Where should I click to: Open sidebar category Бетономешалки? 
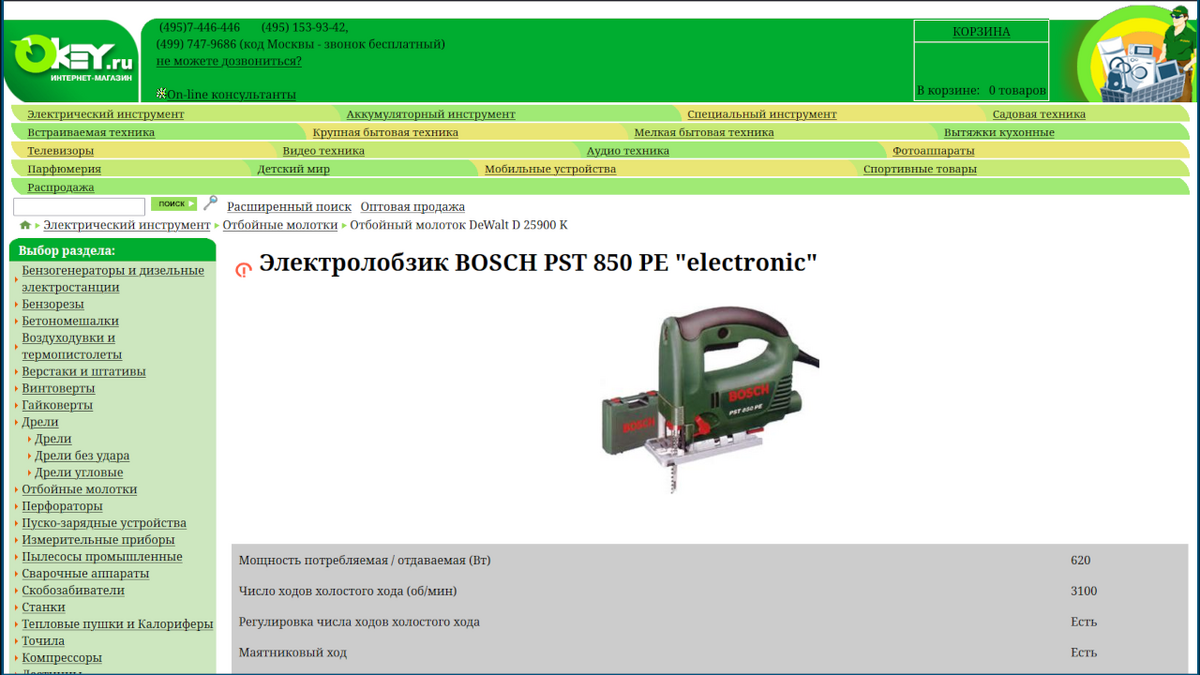click(x=70, y=321)
